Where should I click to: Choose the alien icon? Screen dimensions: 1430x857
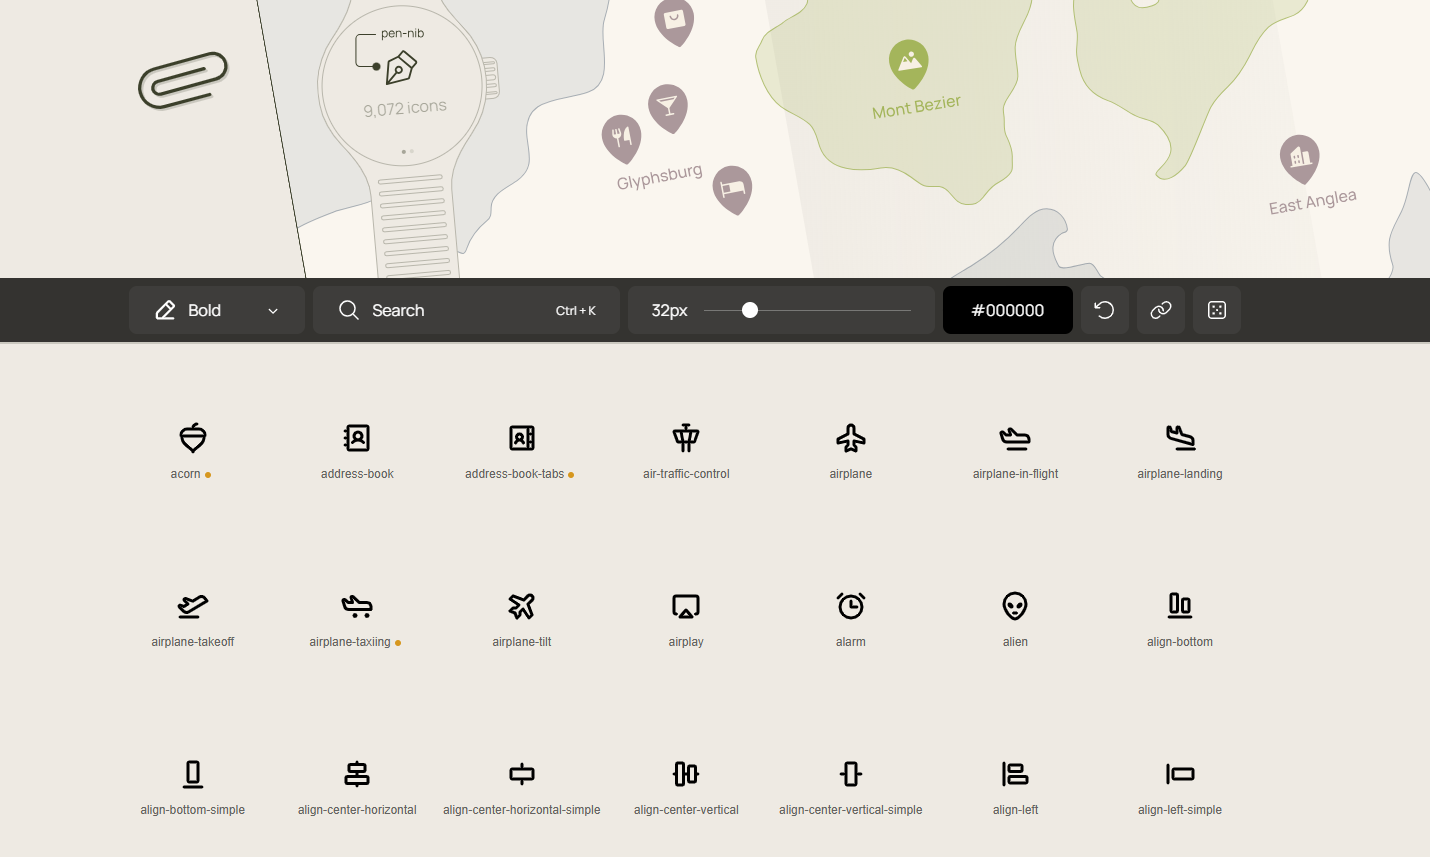[1015, 606]
